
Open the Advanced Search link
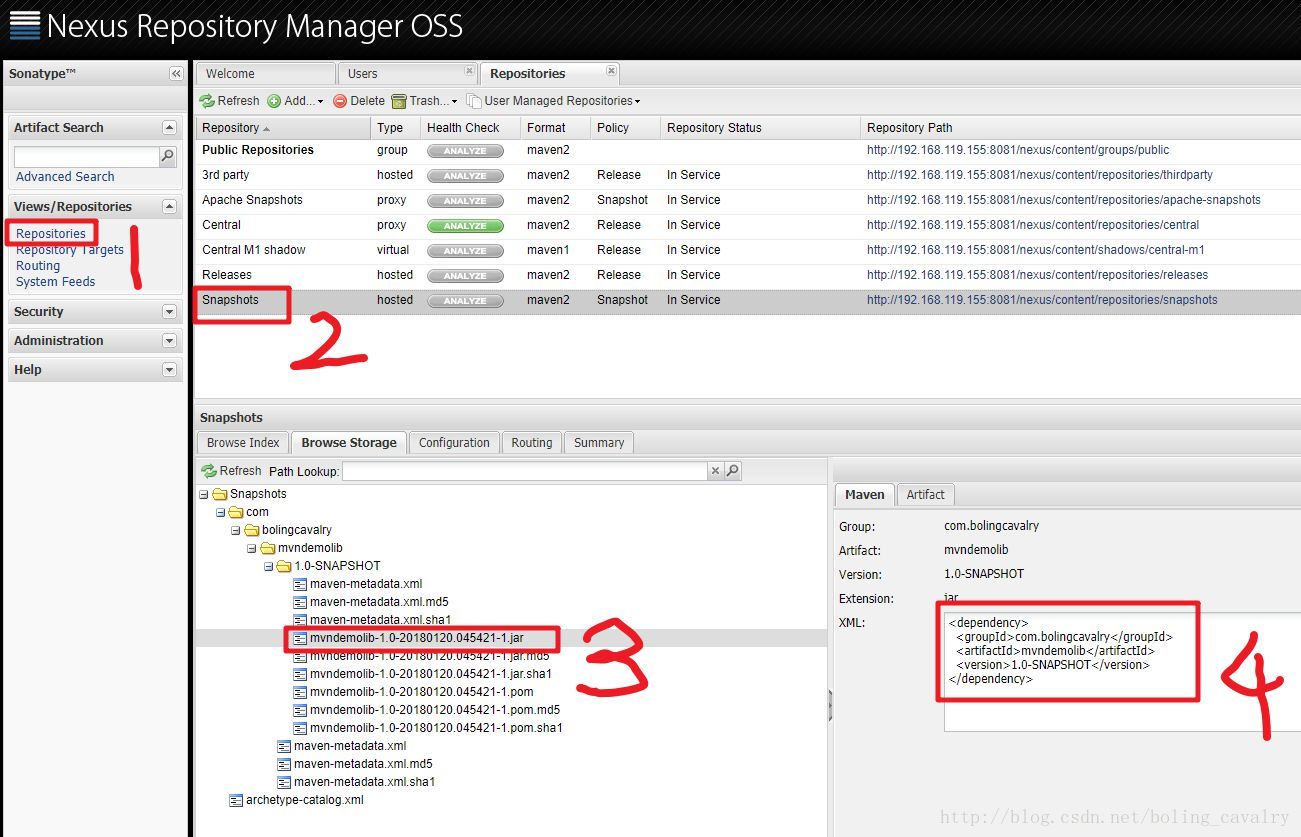pyautogui.click(x=65, y=177)
